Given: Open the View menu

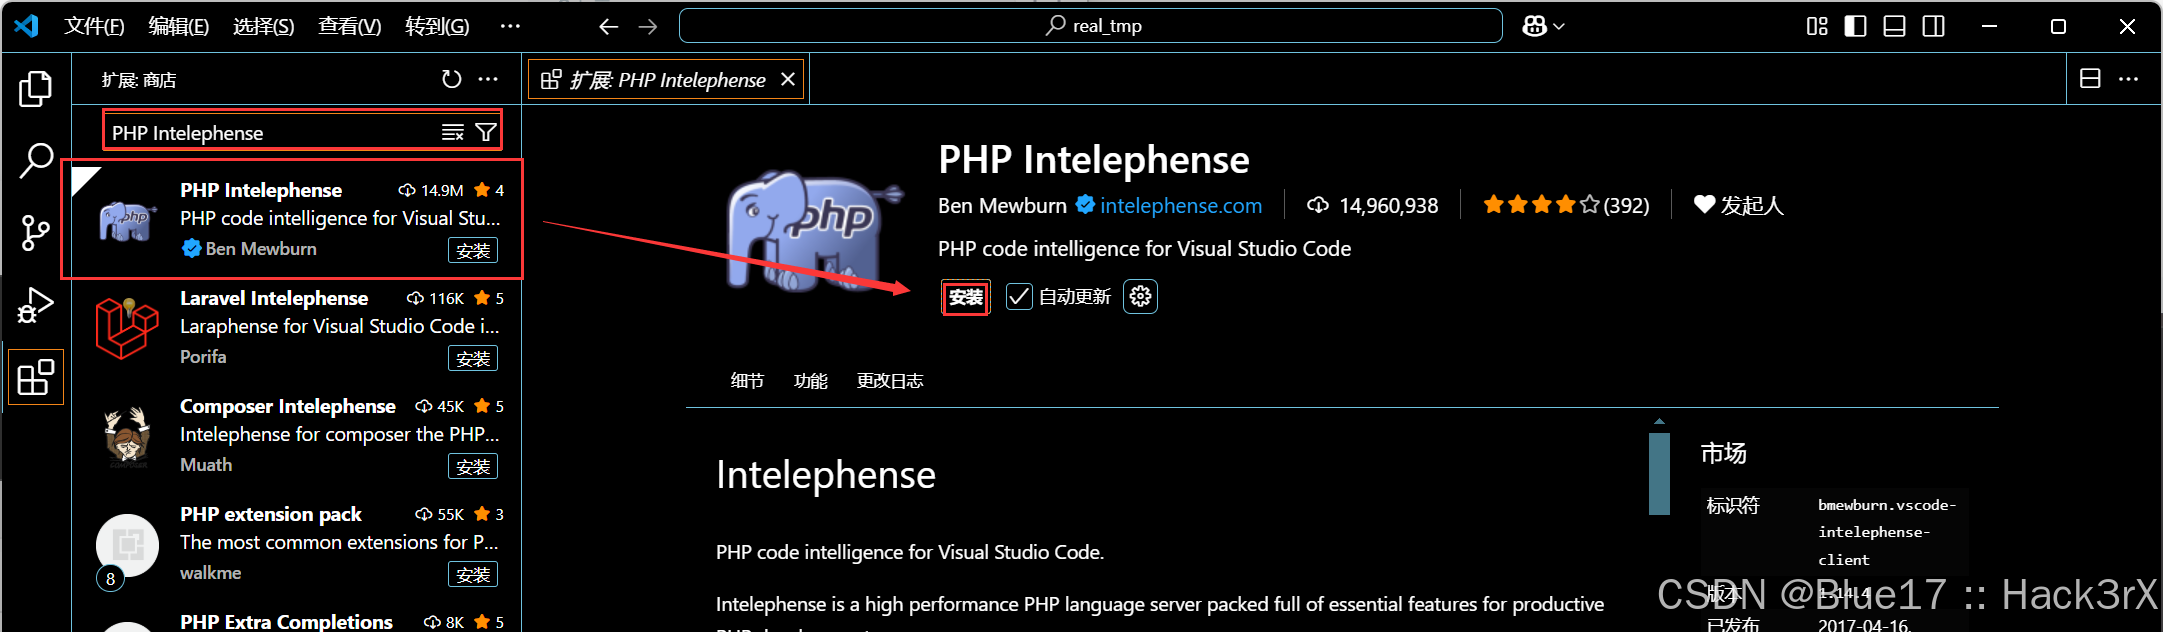Looking at the screenshot, I should 349,26.
